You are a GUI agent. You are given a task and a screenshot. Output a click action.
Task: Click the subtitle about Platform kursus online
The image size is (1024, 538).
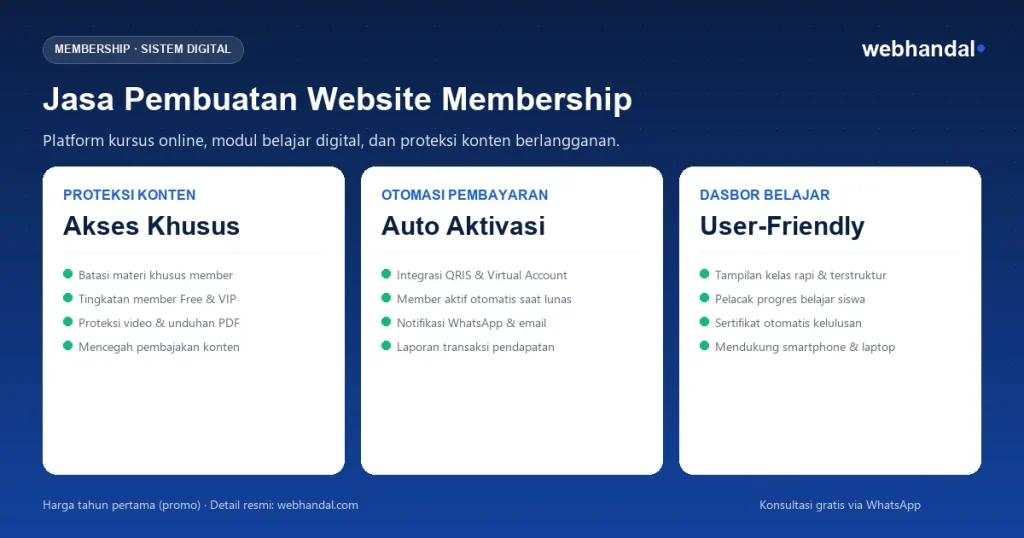[x=331, y=140]
